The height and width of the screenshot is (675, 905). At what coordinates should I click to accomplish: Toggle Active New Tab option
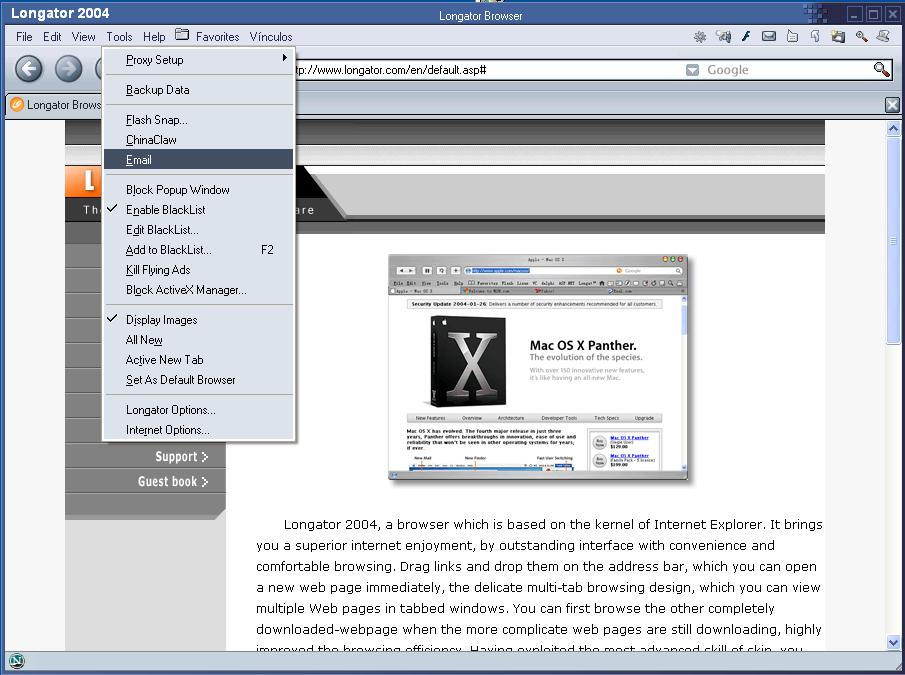pos(199,360)
